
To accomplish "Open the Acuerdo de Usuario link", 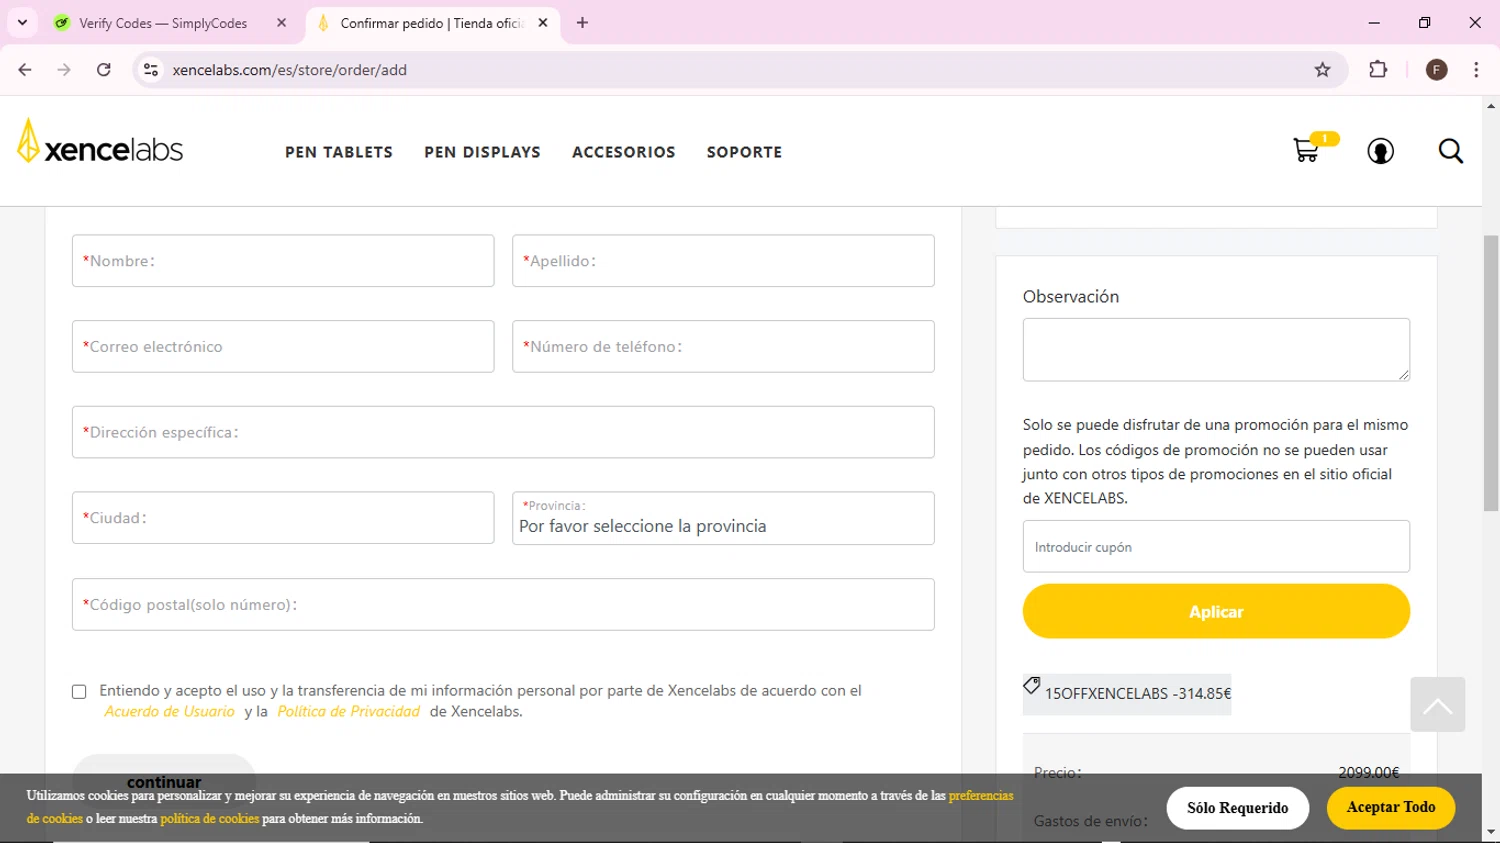I will click(x=169, y=712).
